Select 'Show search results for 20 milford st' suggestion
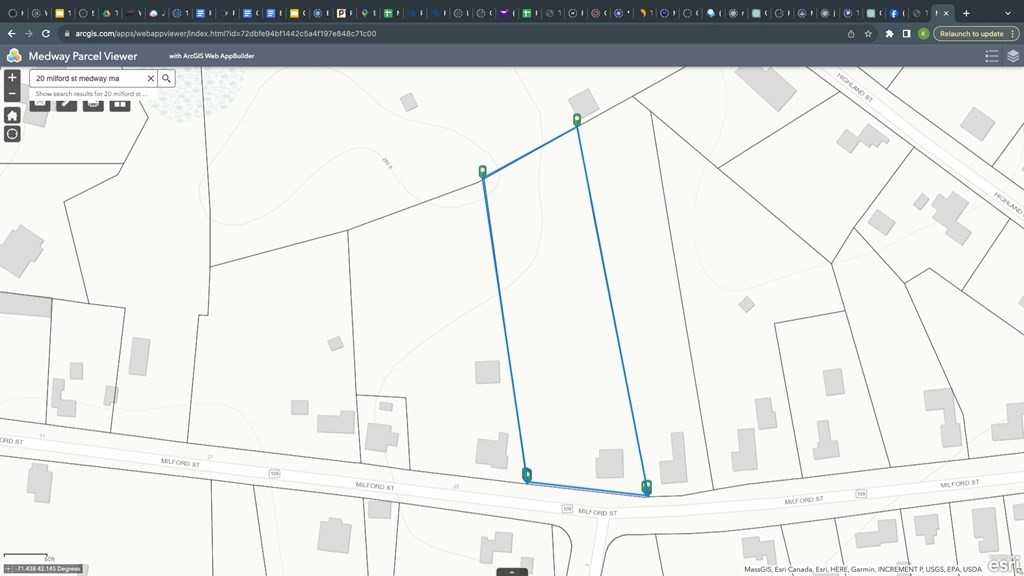The height and width of the screenshot is (576, 1024). pyautogui.click(x=91, y=94)
